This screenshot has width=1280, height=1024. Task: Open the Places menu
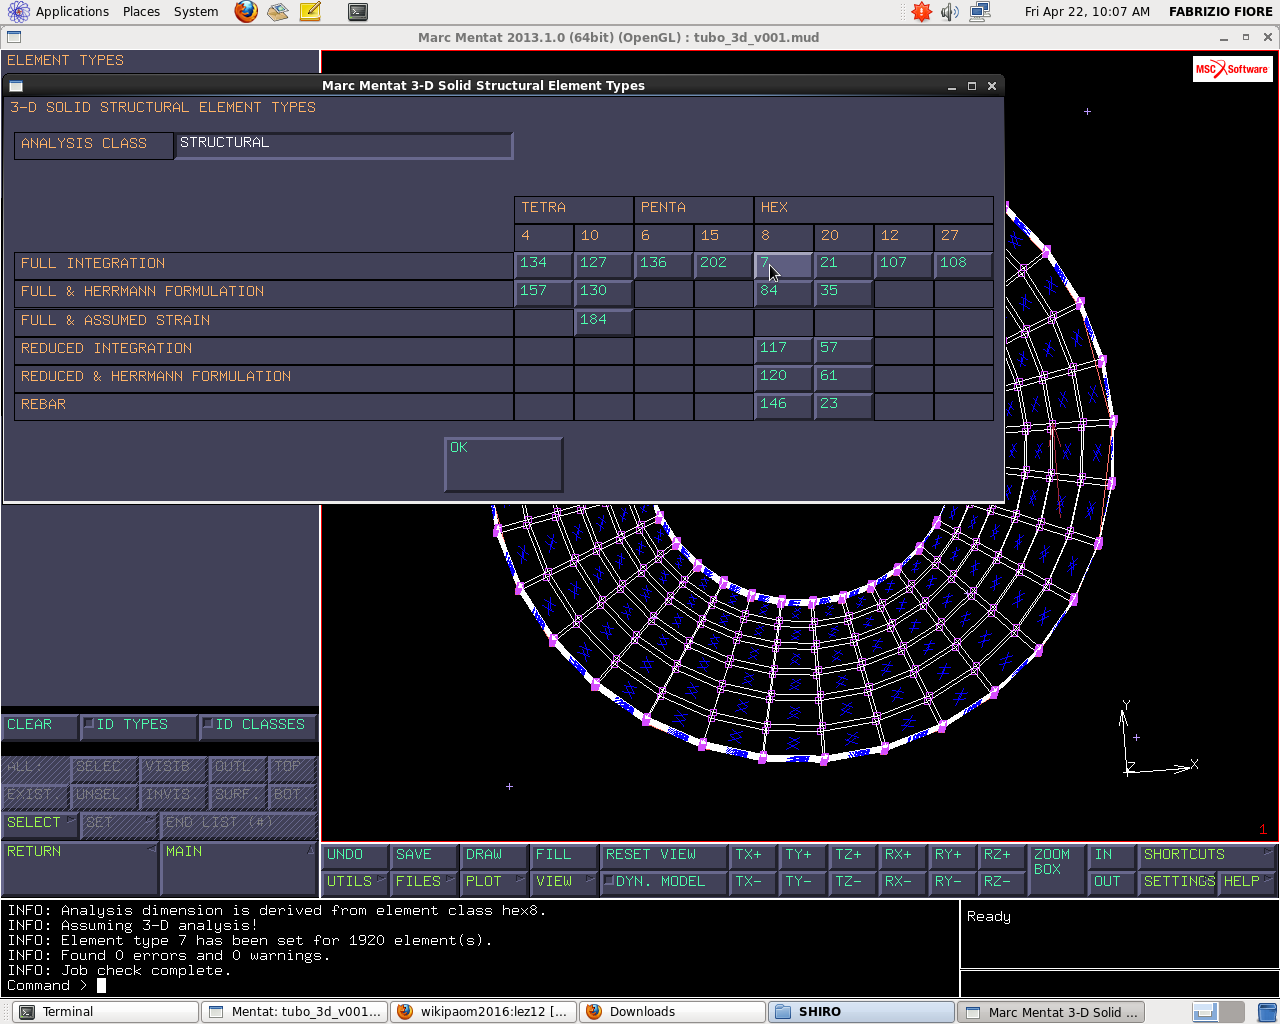141,12
